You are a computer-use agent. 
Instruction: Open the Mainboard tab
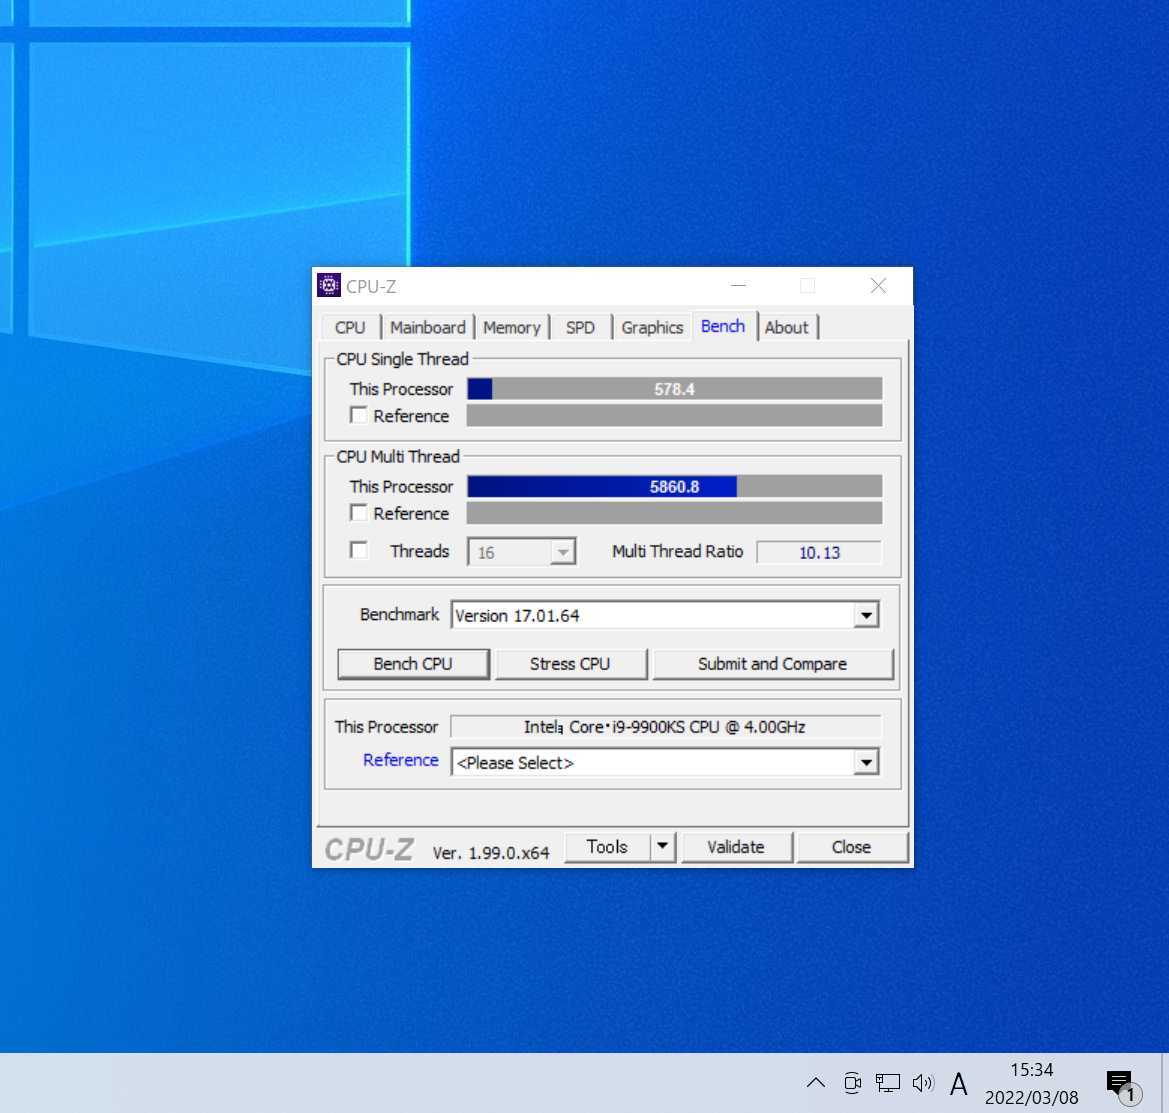(x=427, y=327)
